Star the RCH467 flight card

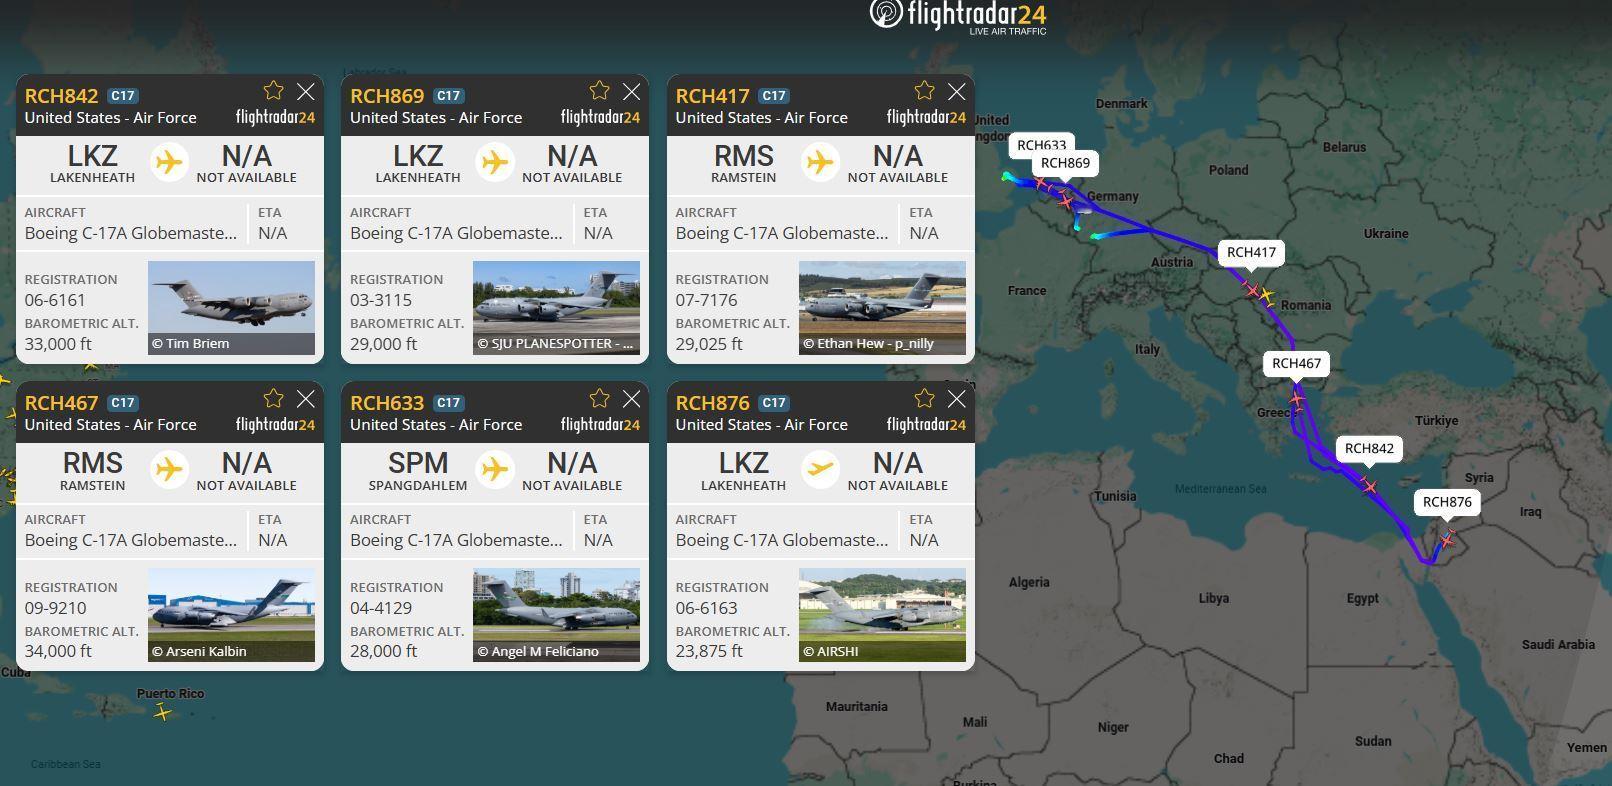(x=273, y=398)
